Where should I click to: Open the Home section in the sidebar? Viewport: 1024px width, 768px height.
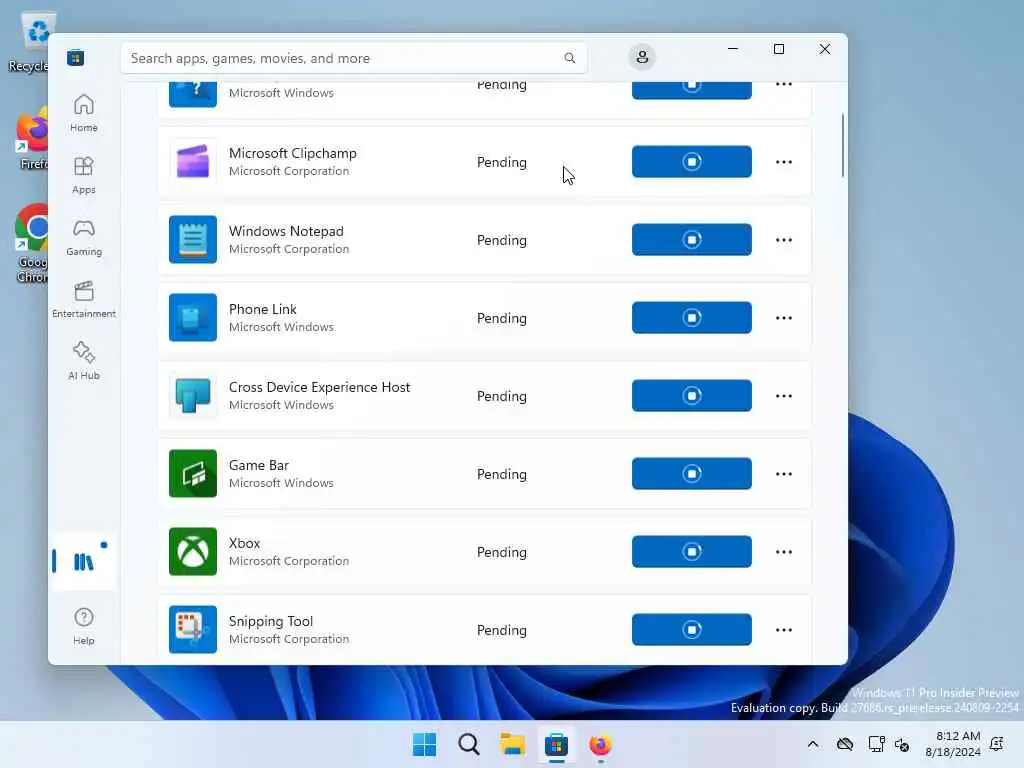84,113
